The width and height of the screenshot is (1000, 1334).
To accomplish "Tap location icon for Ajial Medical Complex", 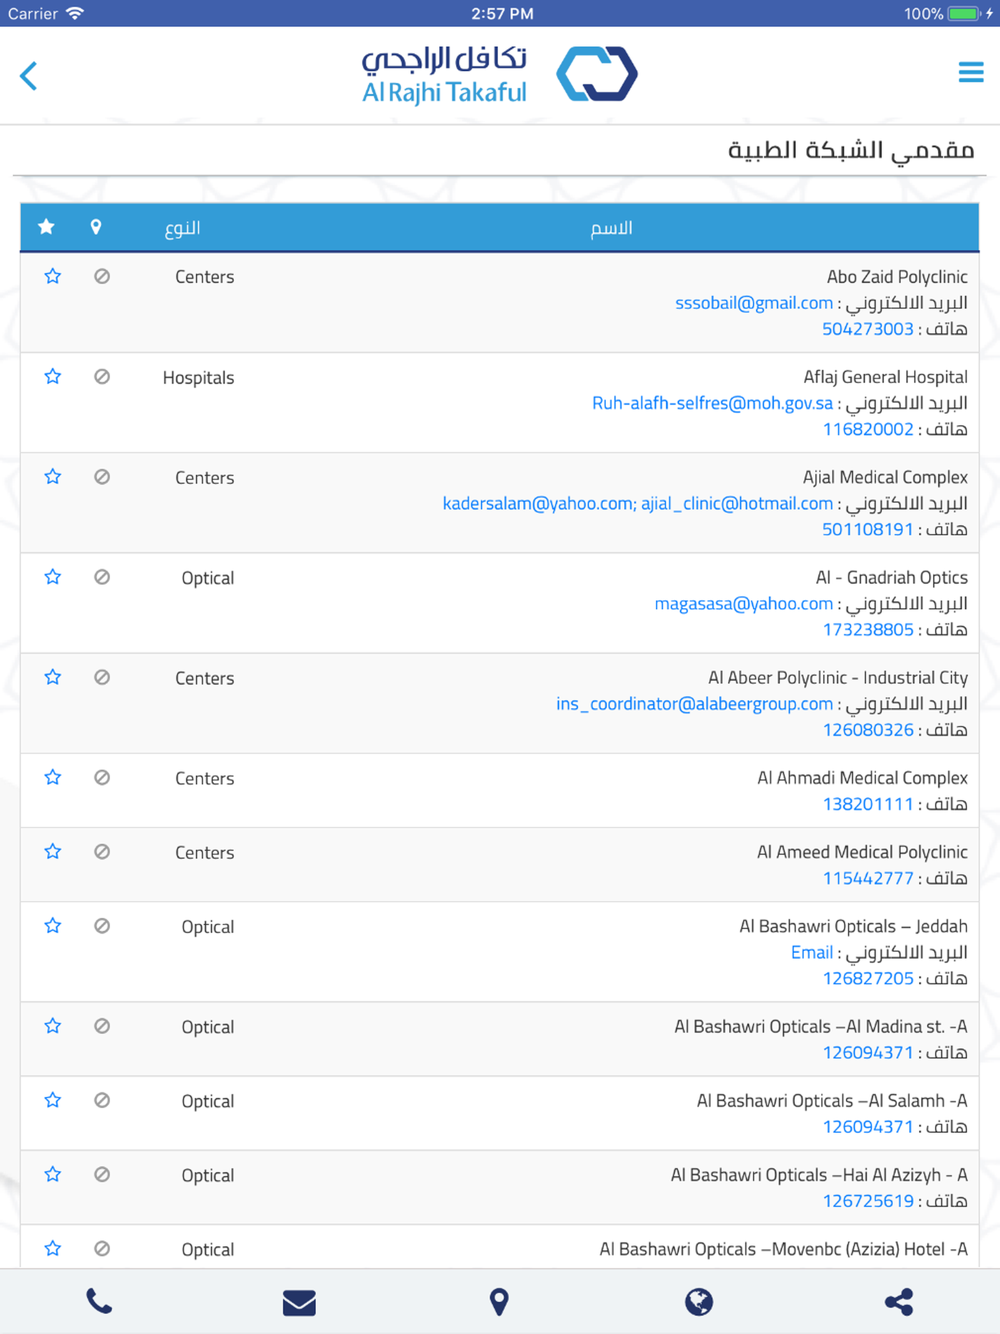I will (x=102, y=476).
